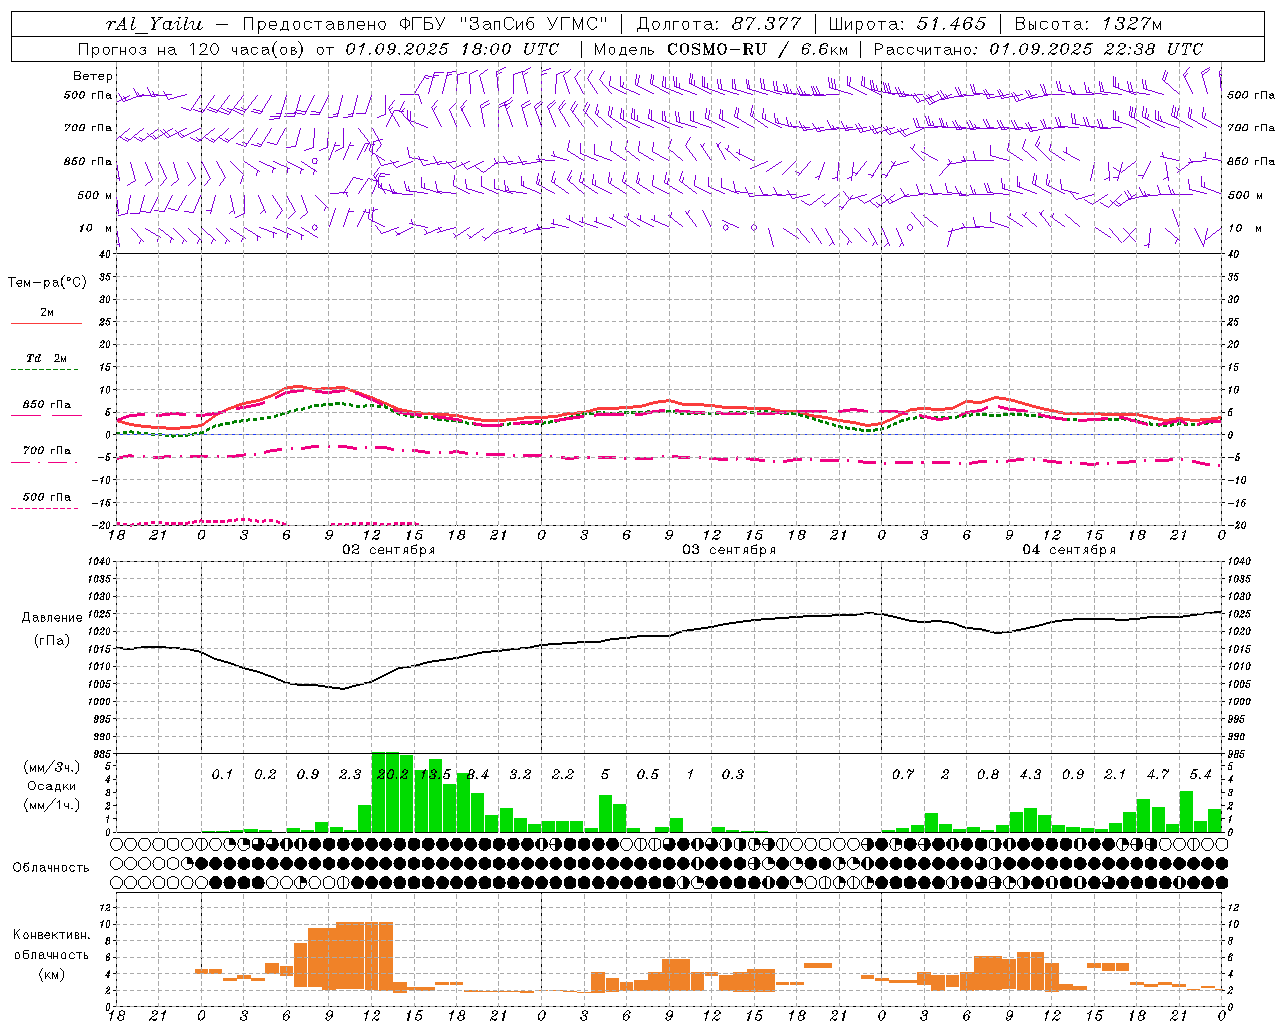Click the 0.8 precipitation value
Viewport: 1280px width, 1024px height.
[988, 774]
